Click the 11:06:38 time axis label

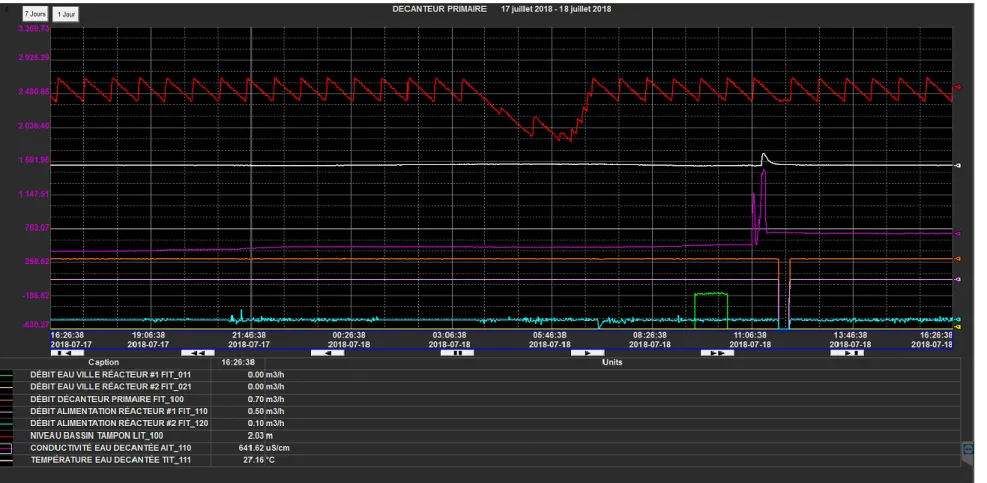click(x=750, y=336)
